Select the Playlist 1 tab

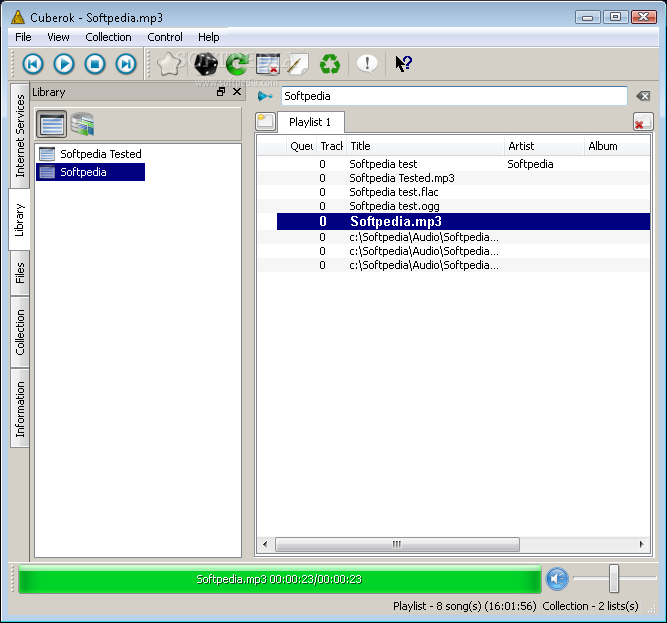[310, 122]
